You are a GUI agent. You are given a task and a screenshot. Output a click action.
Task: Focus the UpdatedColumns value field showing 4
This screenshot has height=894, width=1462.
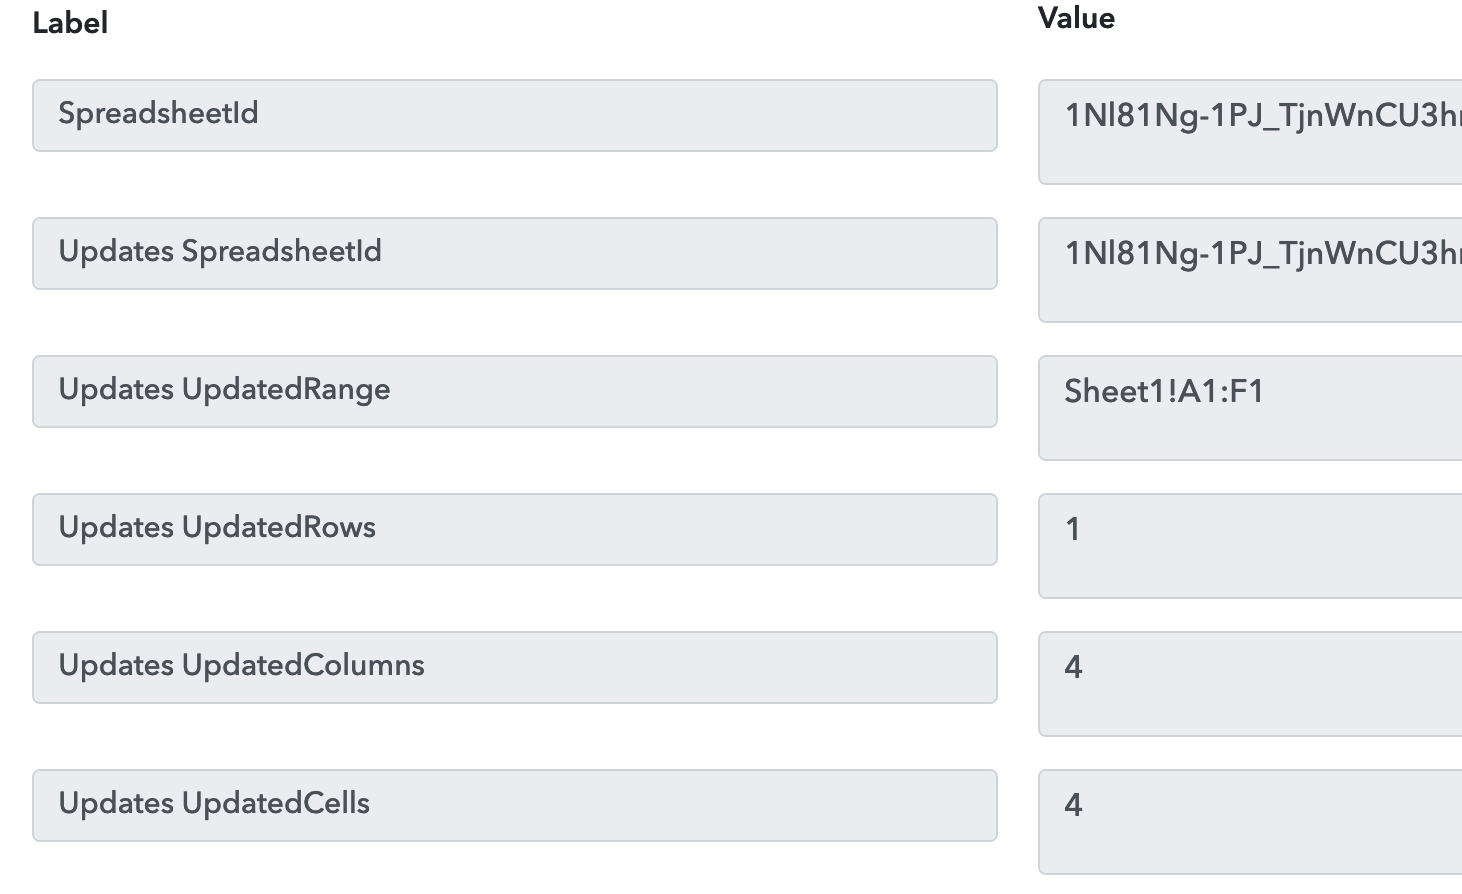[x=1250, y=684]
